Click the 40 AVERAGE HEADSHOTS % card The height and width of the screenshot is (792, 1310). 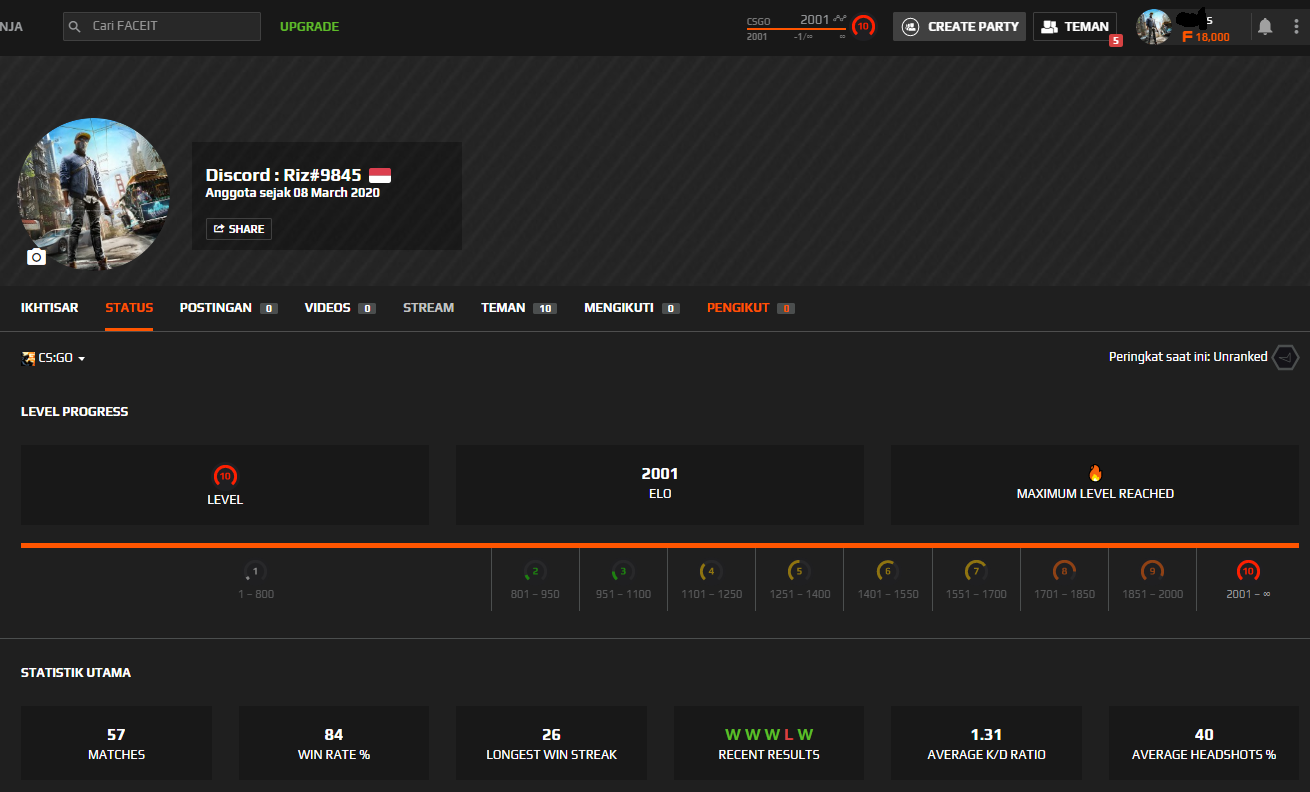tap(1204, 743)
